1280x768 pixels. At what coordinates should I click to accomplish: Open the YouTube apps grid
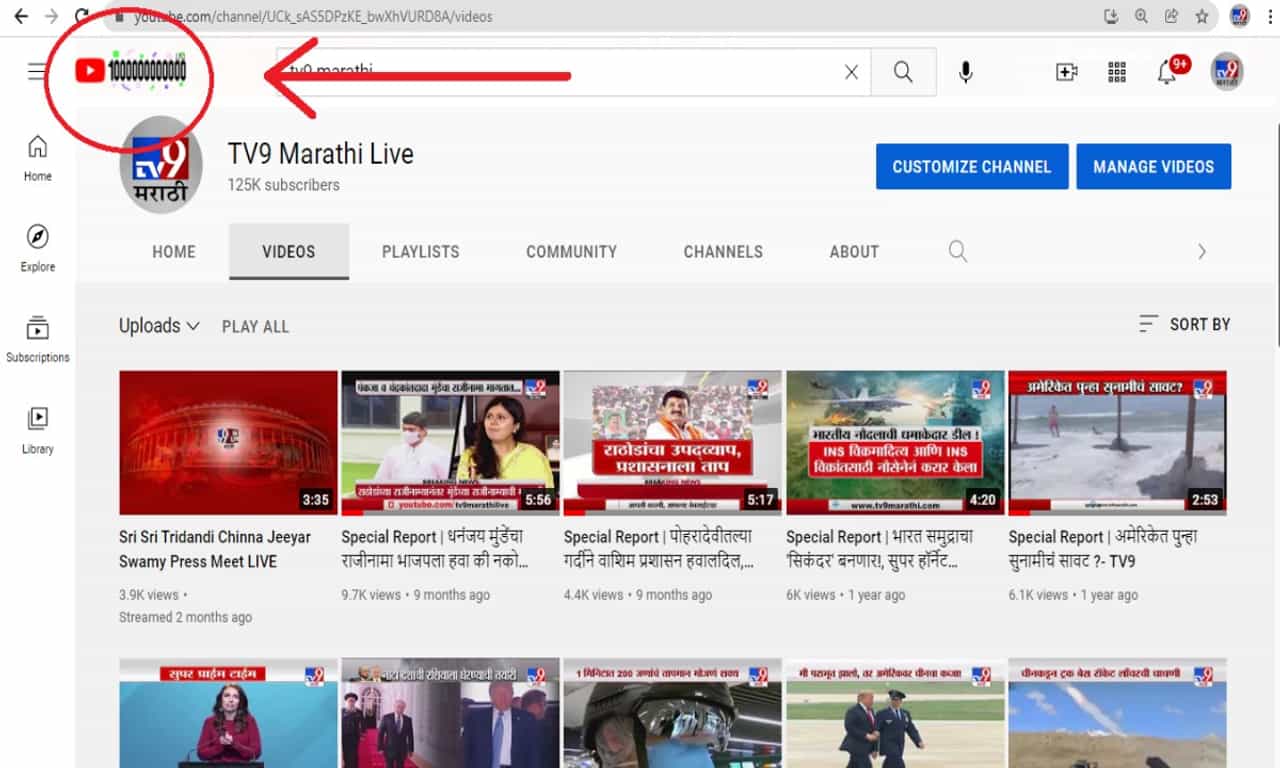click(x=1117, y=72)
